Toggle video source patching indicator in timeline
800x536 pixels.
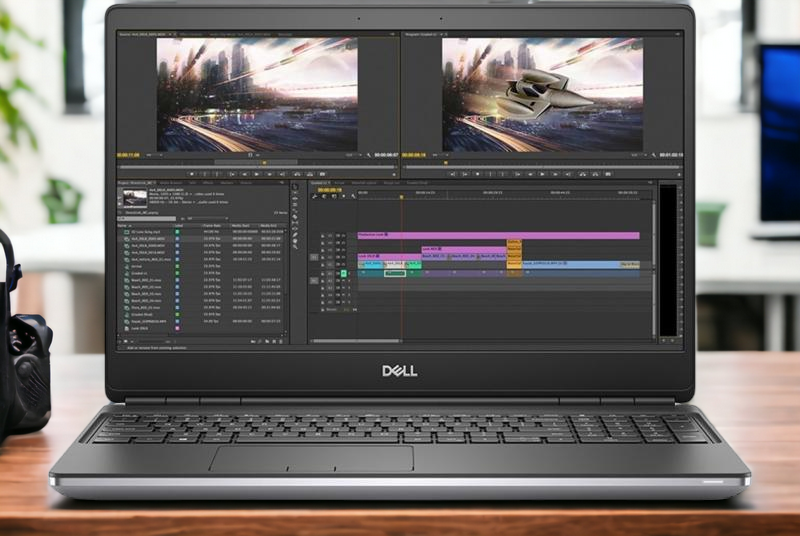(314, 258)
